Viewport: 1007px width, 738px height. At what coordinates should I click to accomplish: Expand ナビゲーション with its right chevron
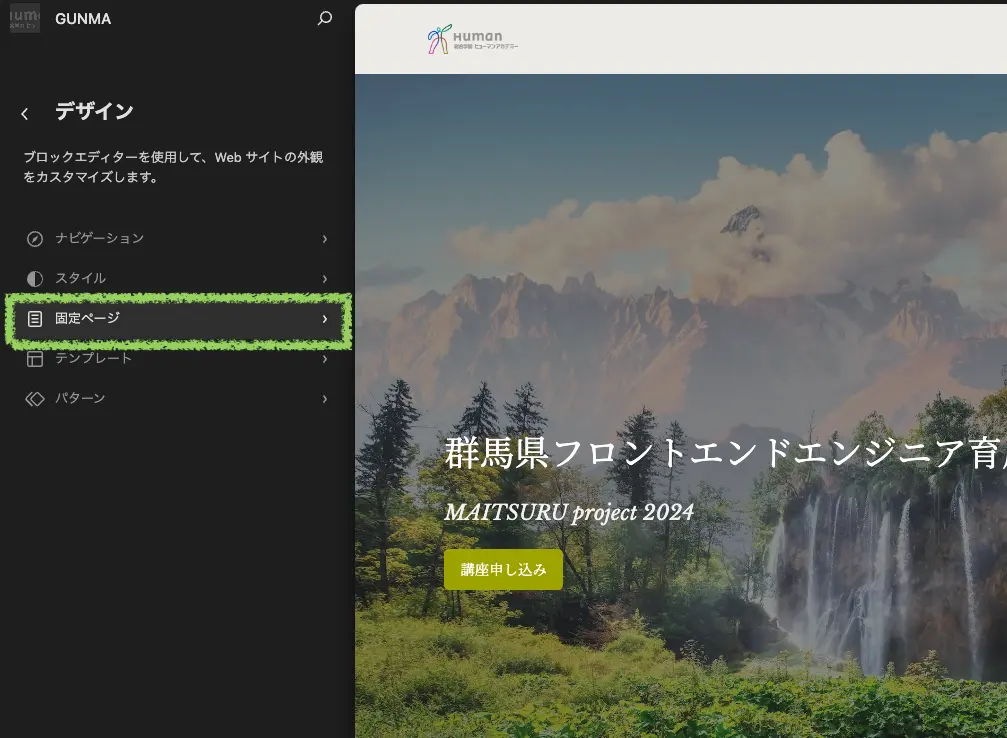(325, 239)
